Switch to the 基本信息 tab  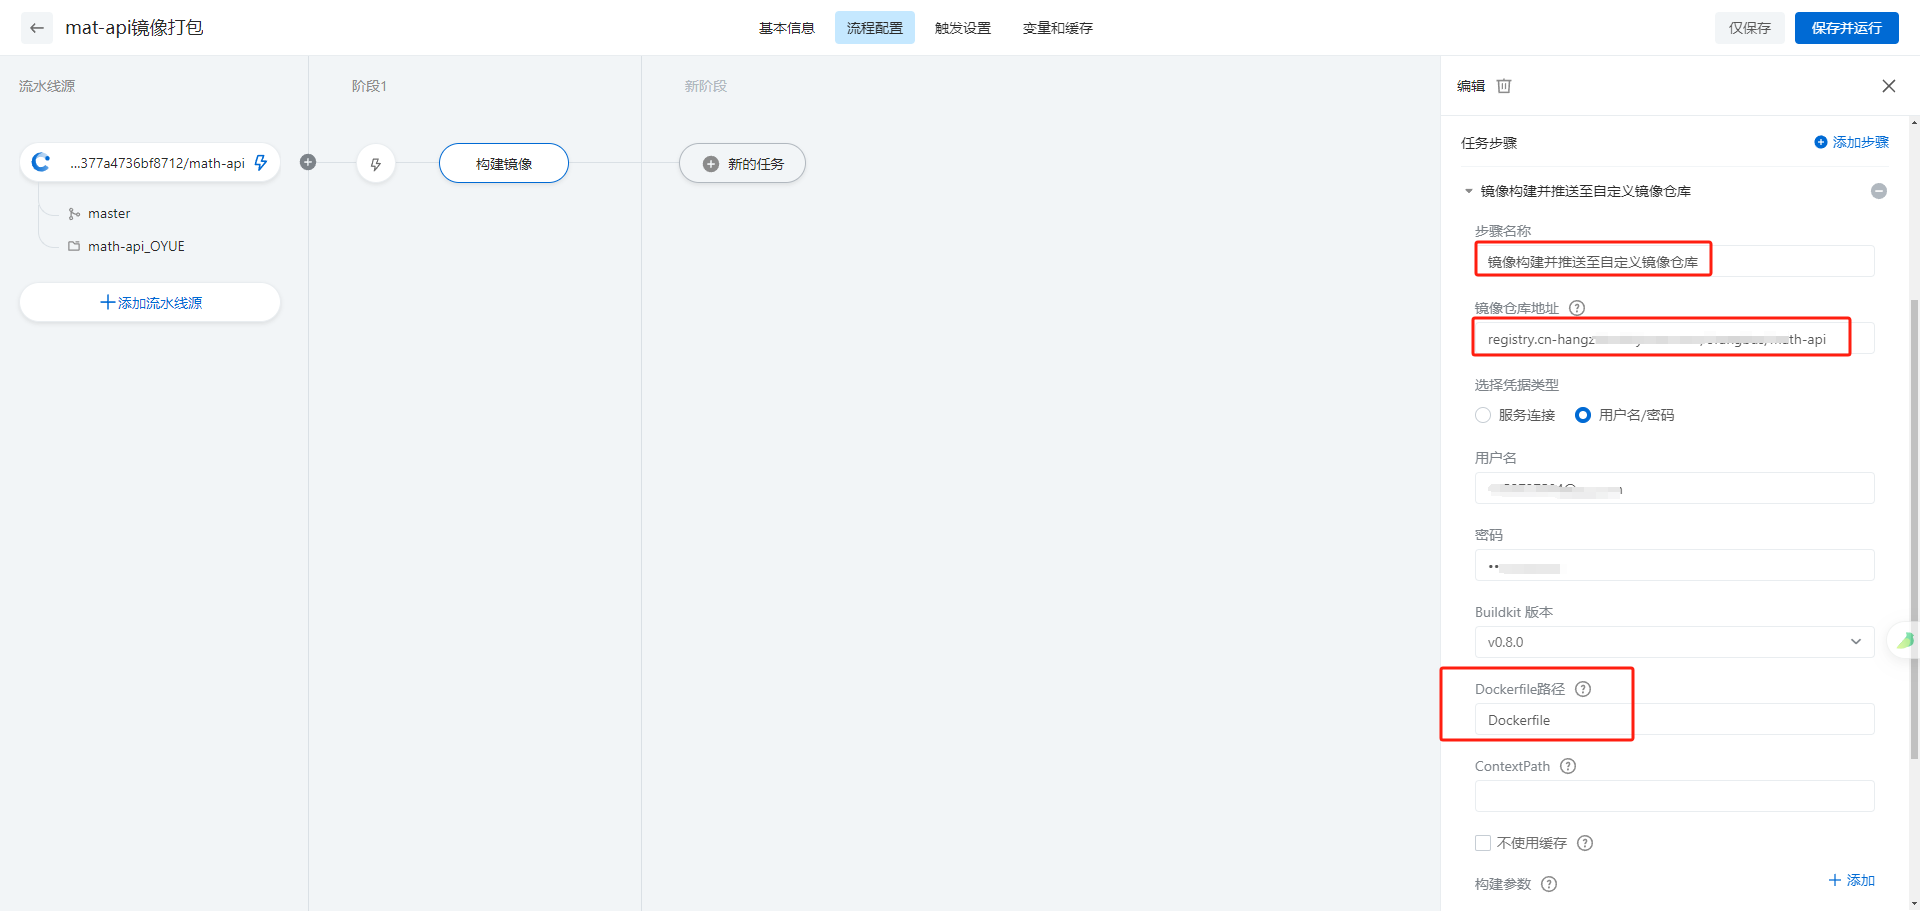[786, 28]
